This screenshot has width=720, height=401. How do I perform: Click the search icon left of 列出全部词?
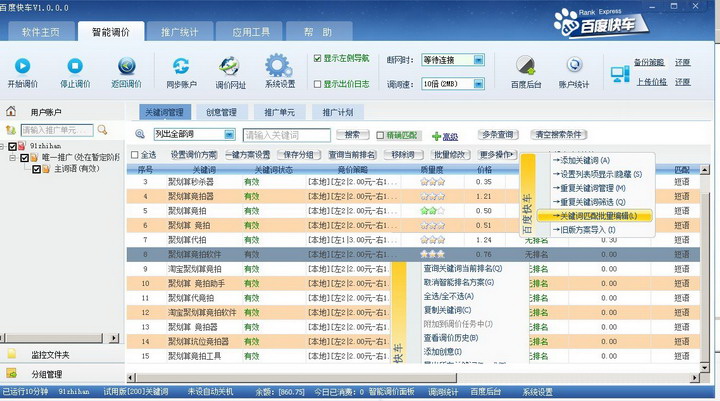pyautogui.click(x=140, y=134)
